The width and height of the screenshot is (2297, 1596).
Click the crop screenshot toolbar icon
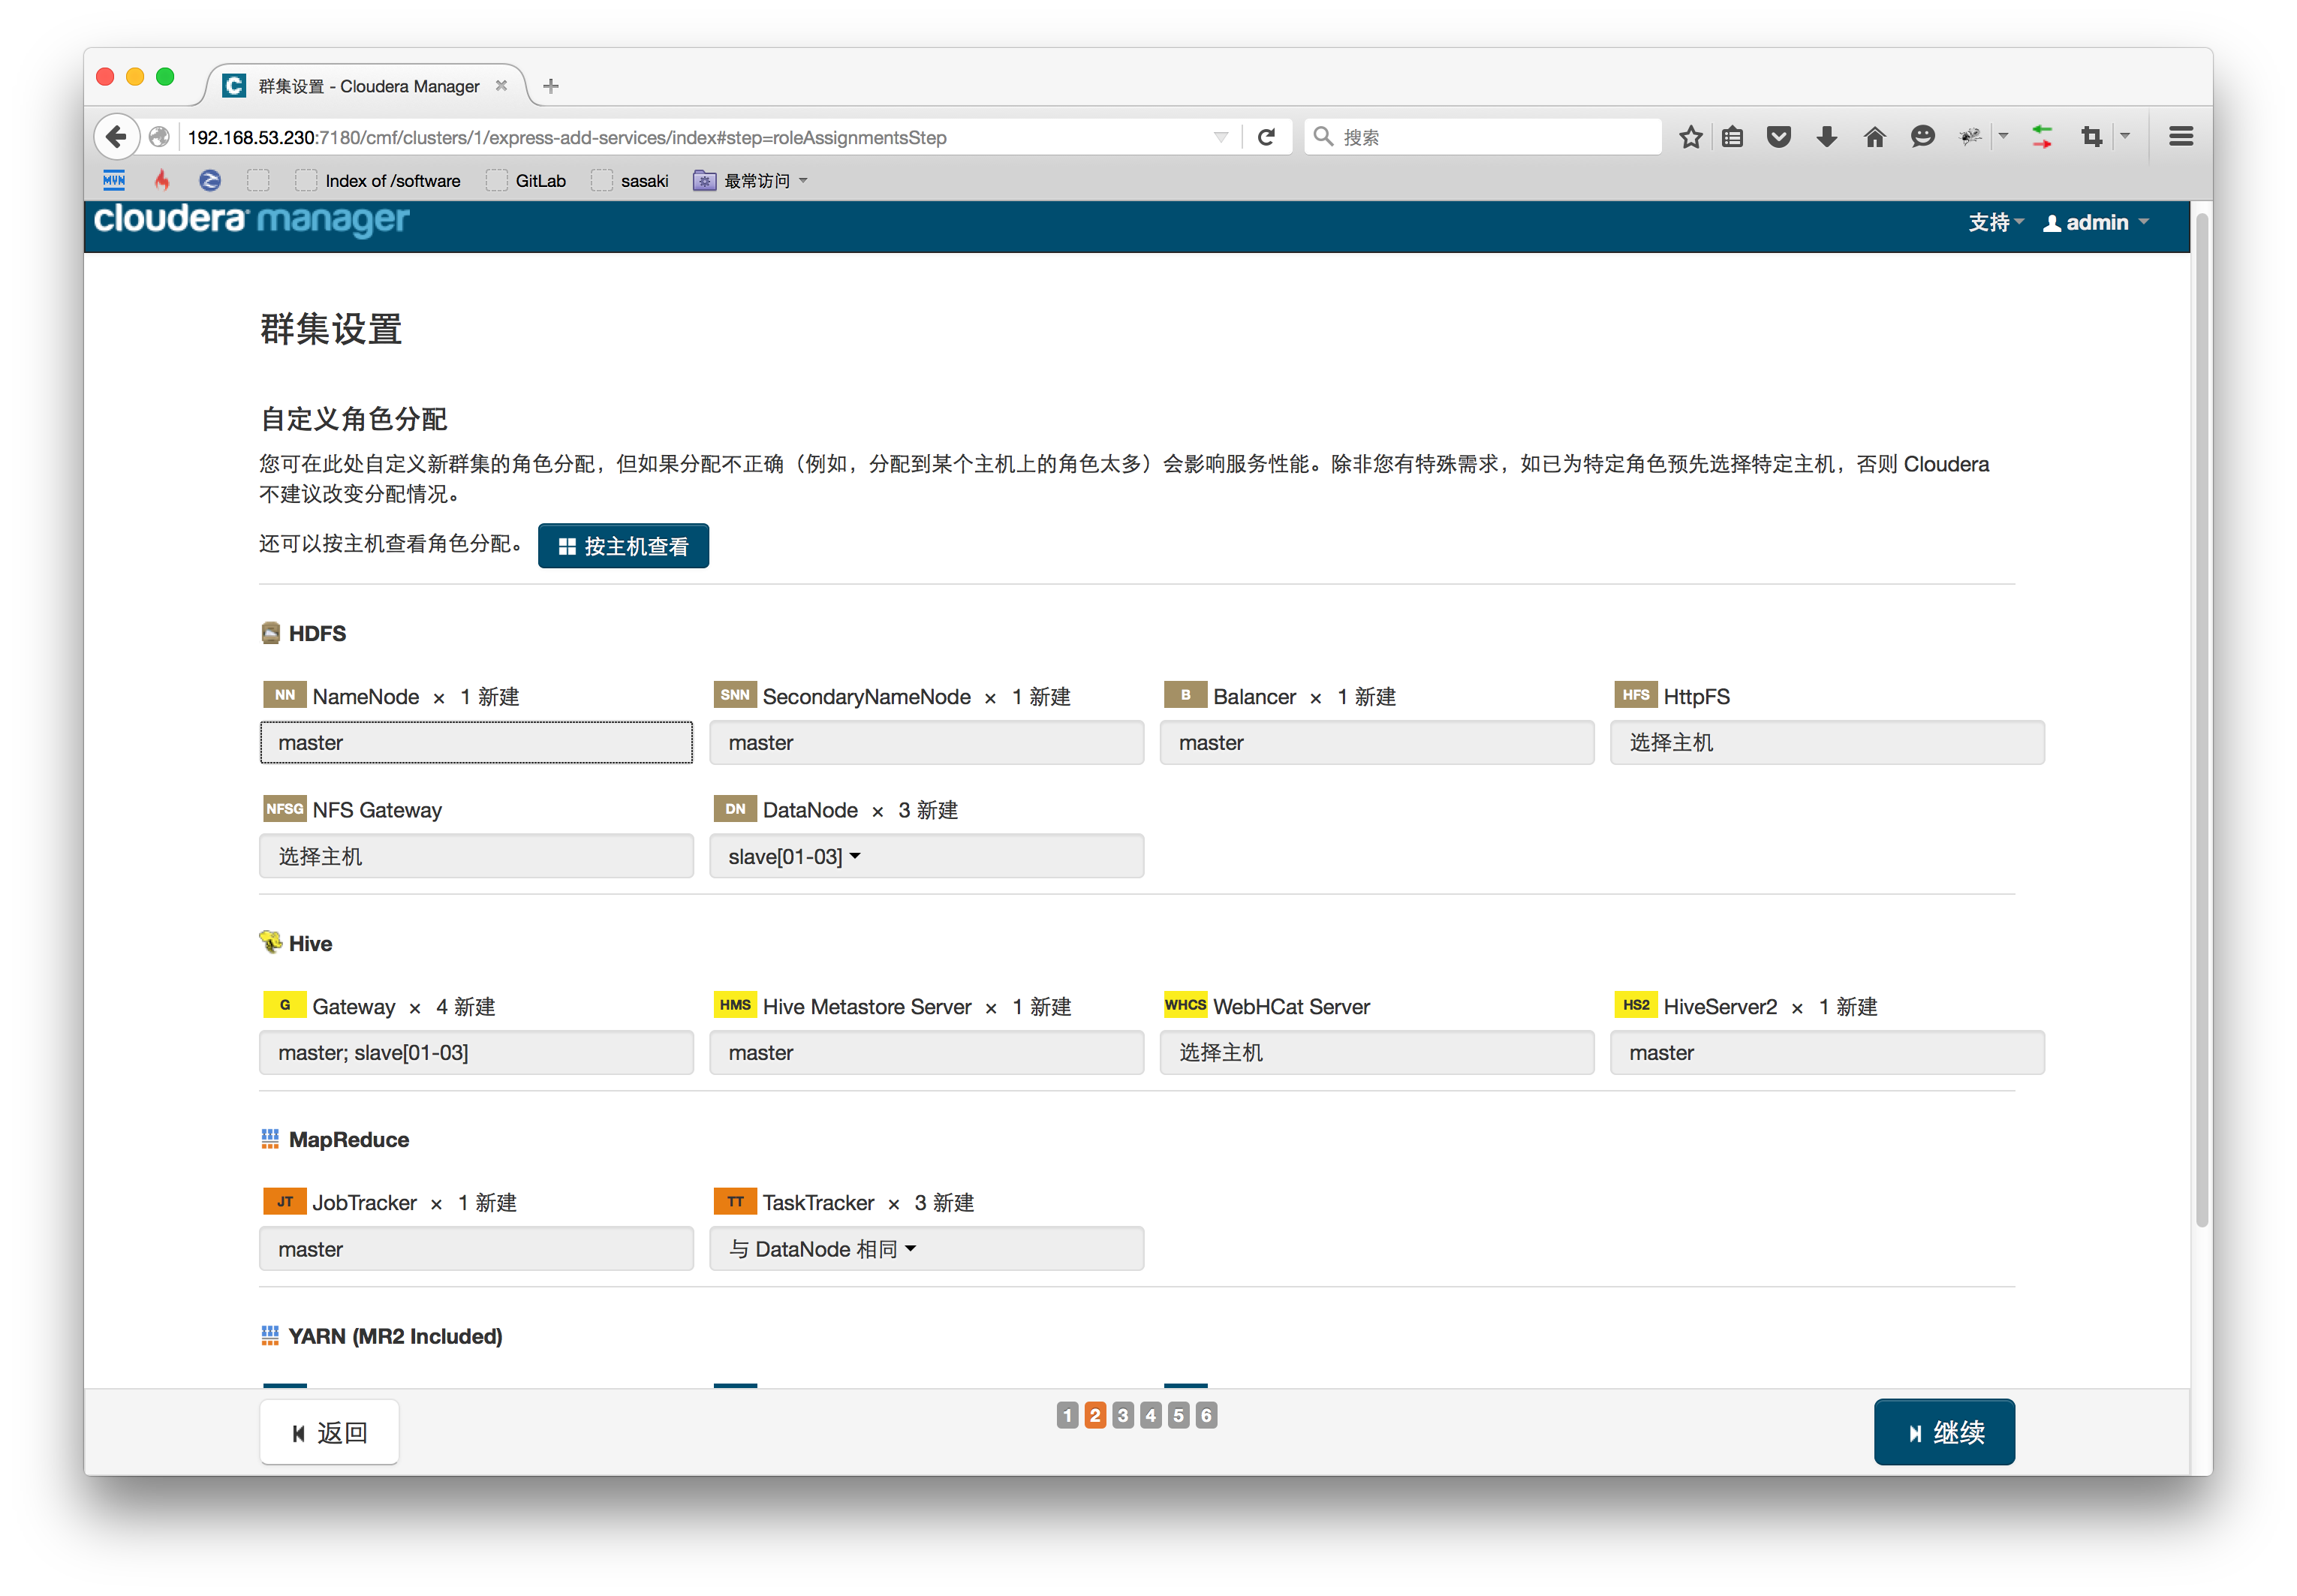2091,137
